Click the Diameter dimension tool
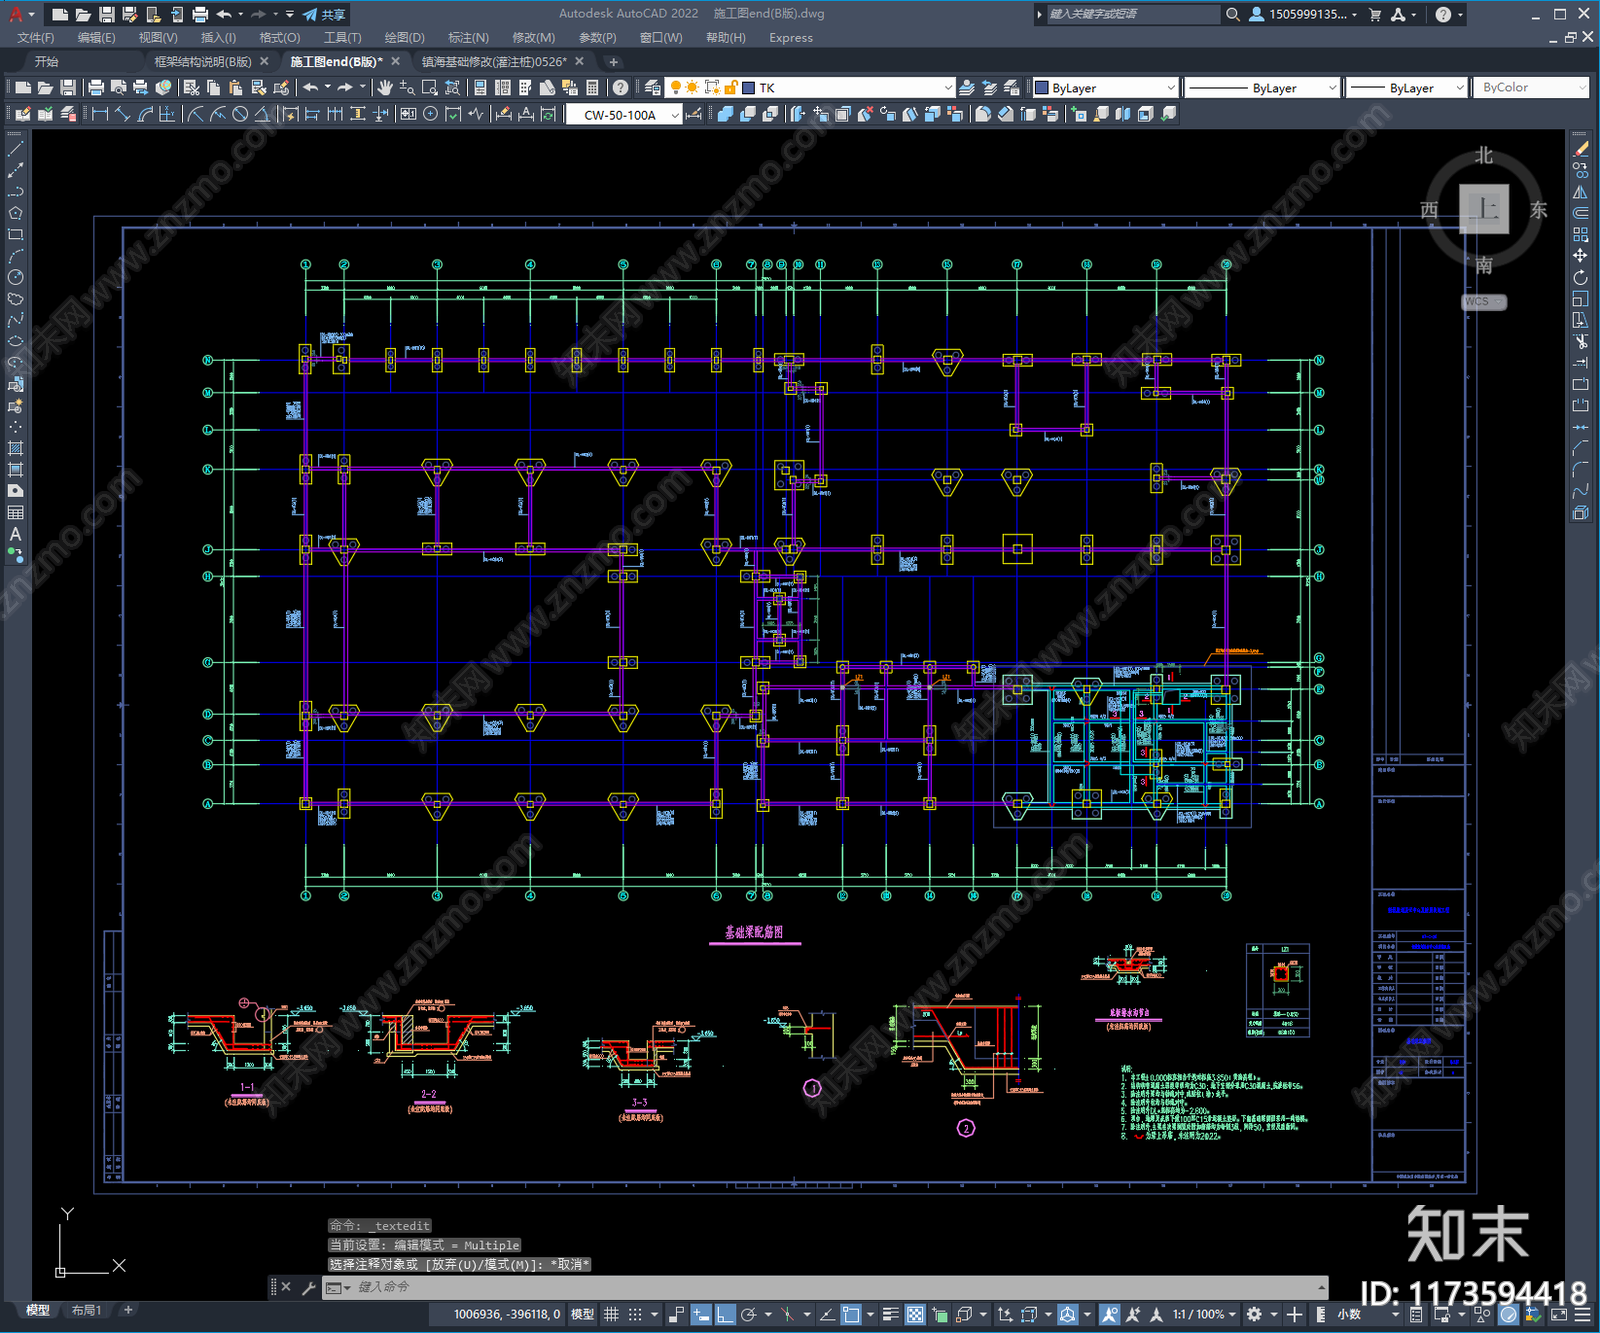 click(x=240, y=114)
